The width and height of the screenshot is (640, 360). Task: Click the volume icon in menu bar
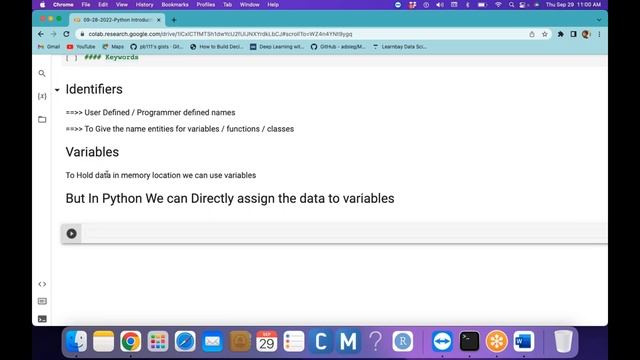pyautogui.click(x=440, y=5)
